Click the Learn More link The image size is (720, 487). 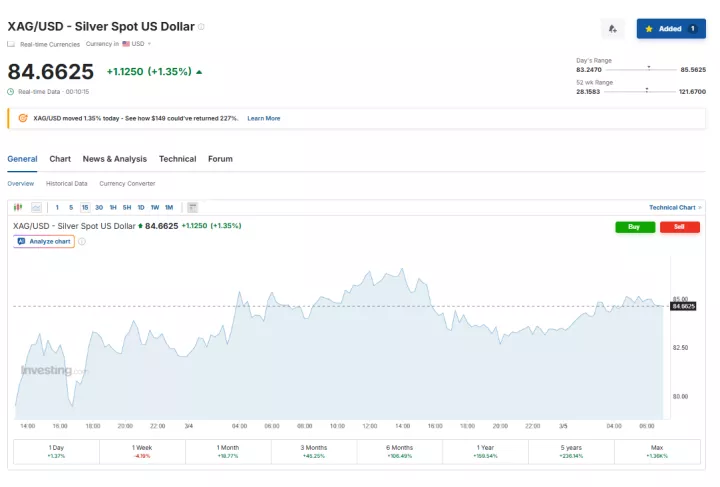[264, 118]
